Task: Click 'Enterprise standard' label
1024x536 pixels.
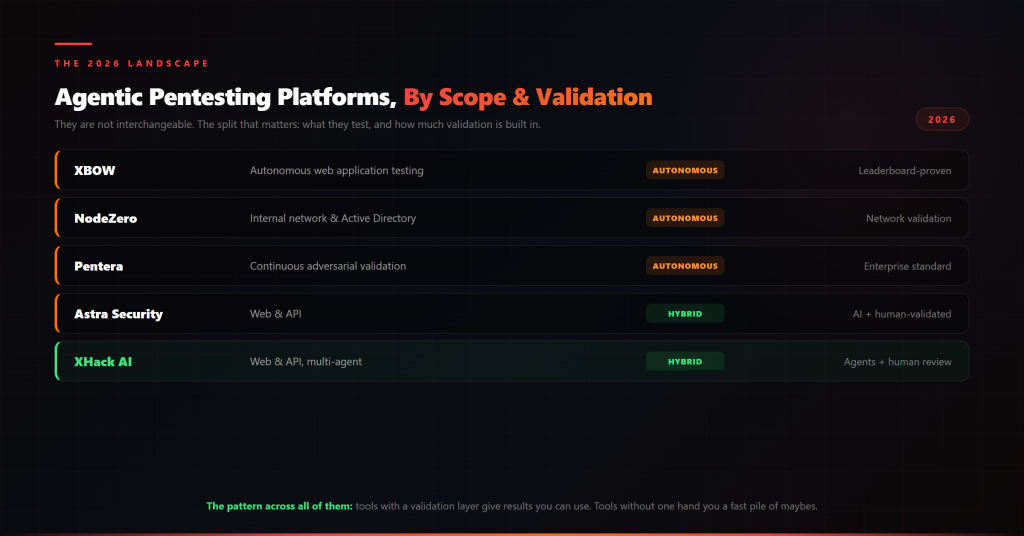Action: (907, 266)
